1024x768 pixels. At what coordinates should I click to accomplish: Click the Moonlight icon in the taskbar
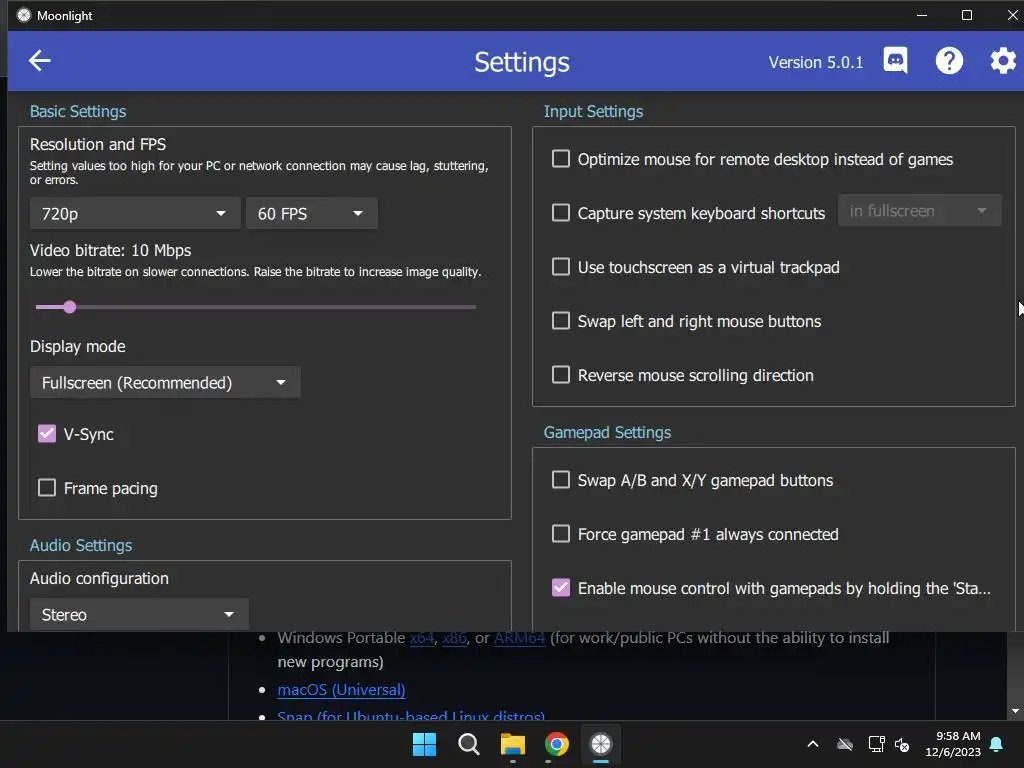(x=601, y=744)
